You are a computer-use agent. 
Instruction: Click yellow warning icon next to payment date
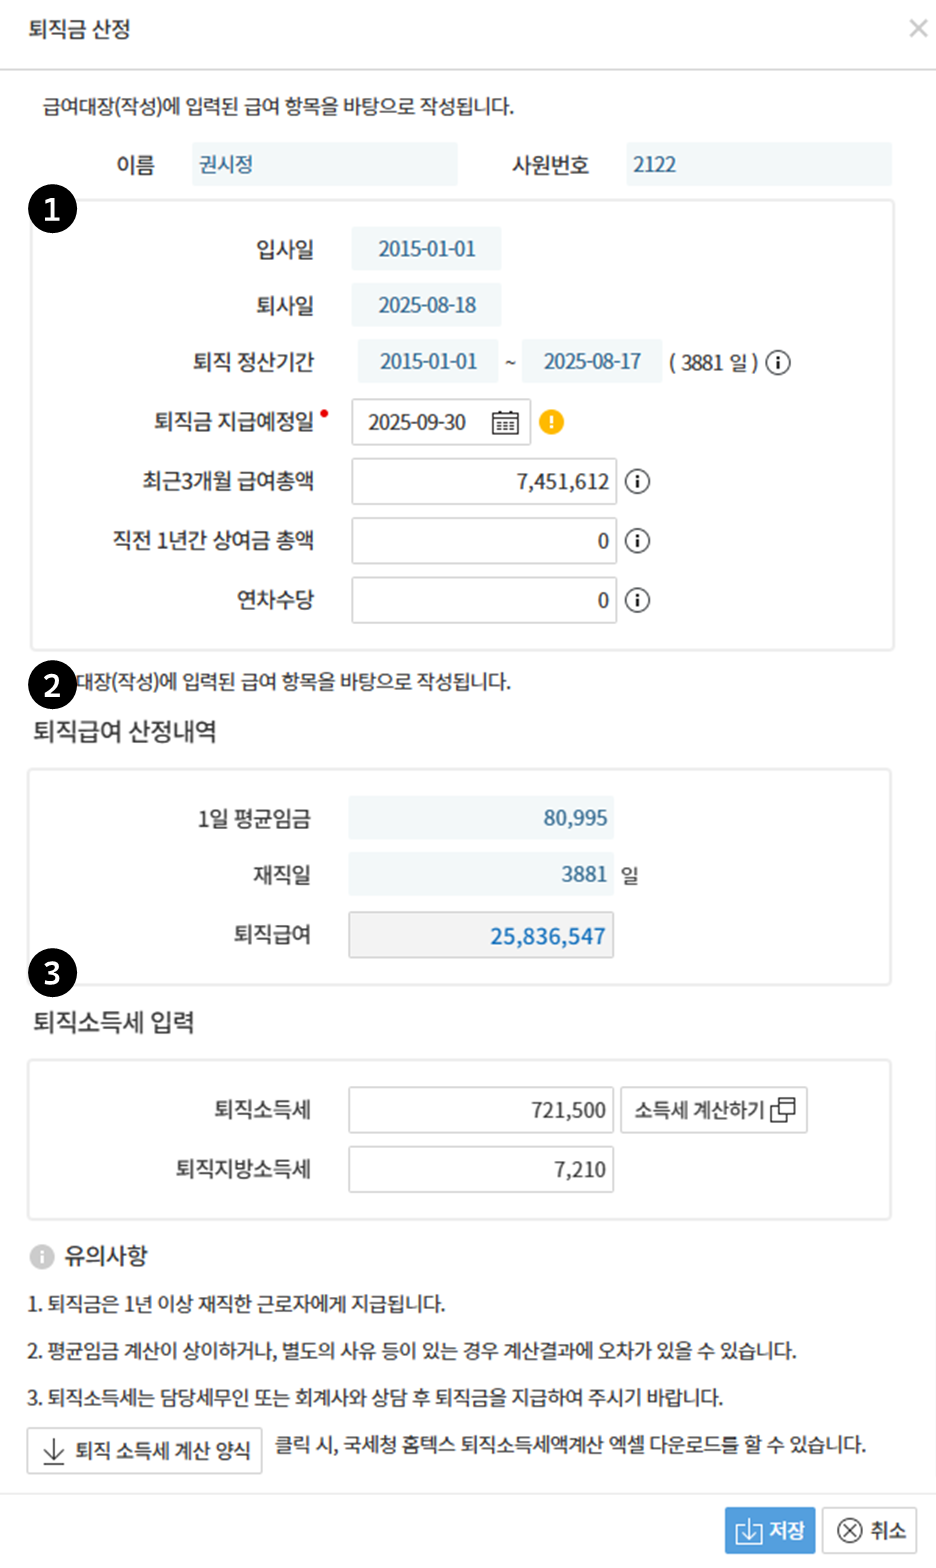(x=551, y=422)
